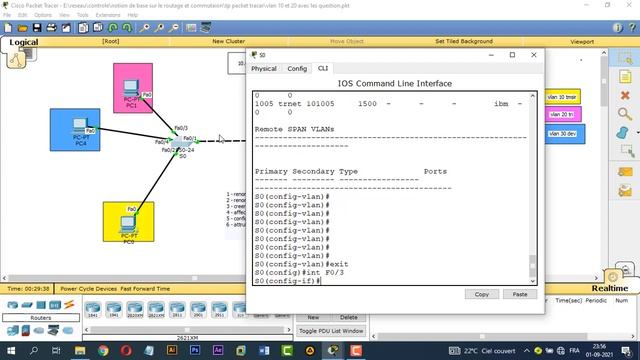Screen dimensions: 640x360
Task: Select the Add Simple PDU envelope
Action: (625, 172)
